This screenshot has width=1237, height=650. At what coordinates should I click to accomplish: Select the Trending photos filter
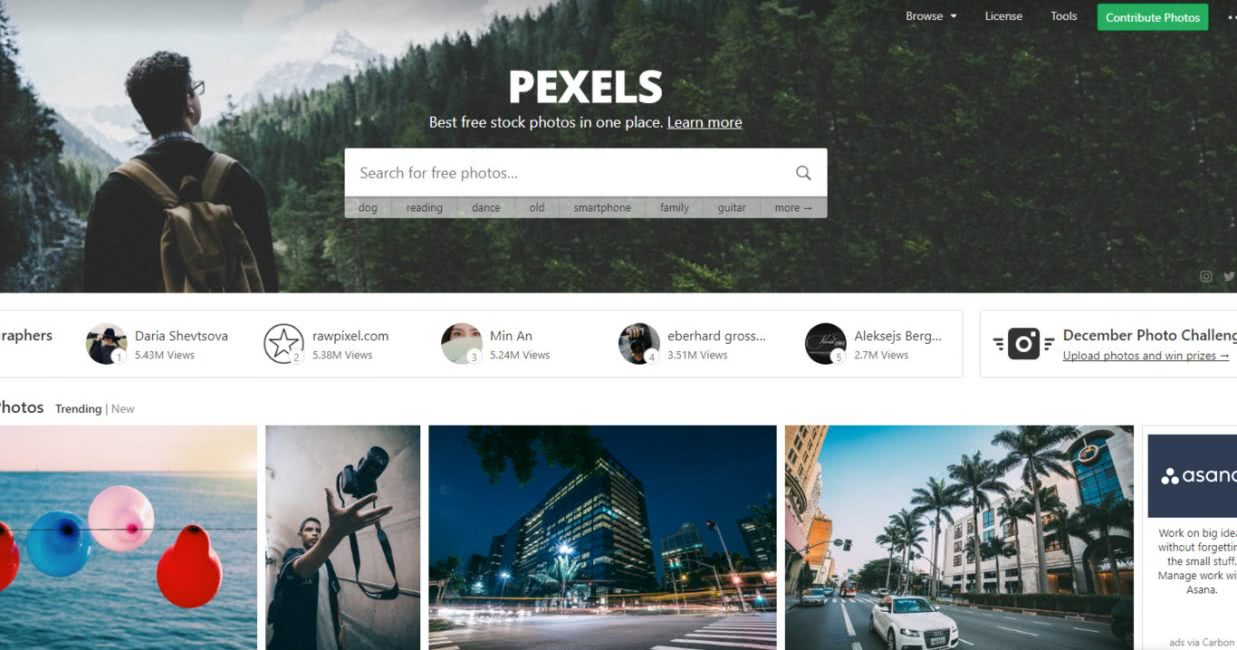78,409
